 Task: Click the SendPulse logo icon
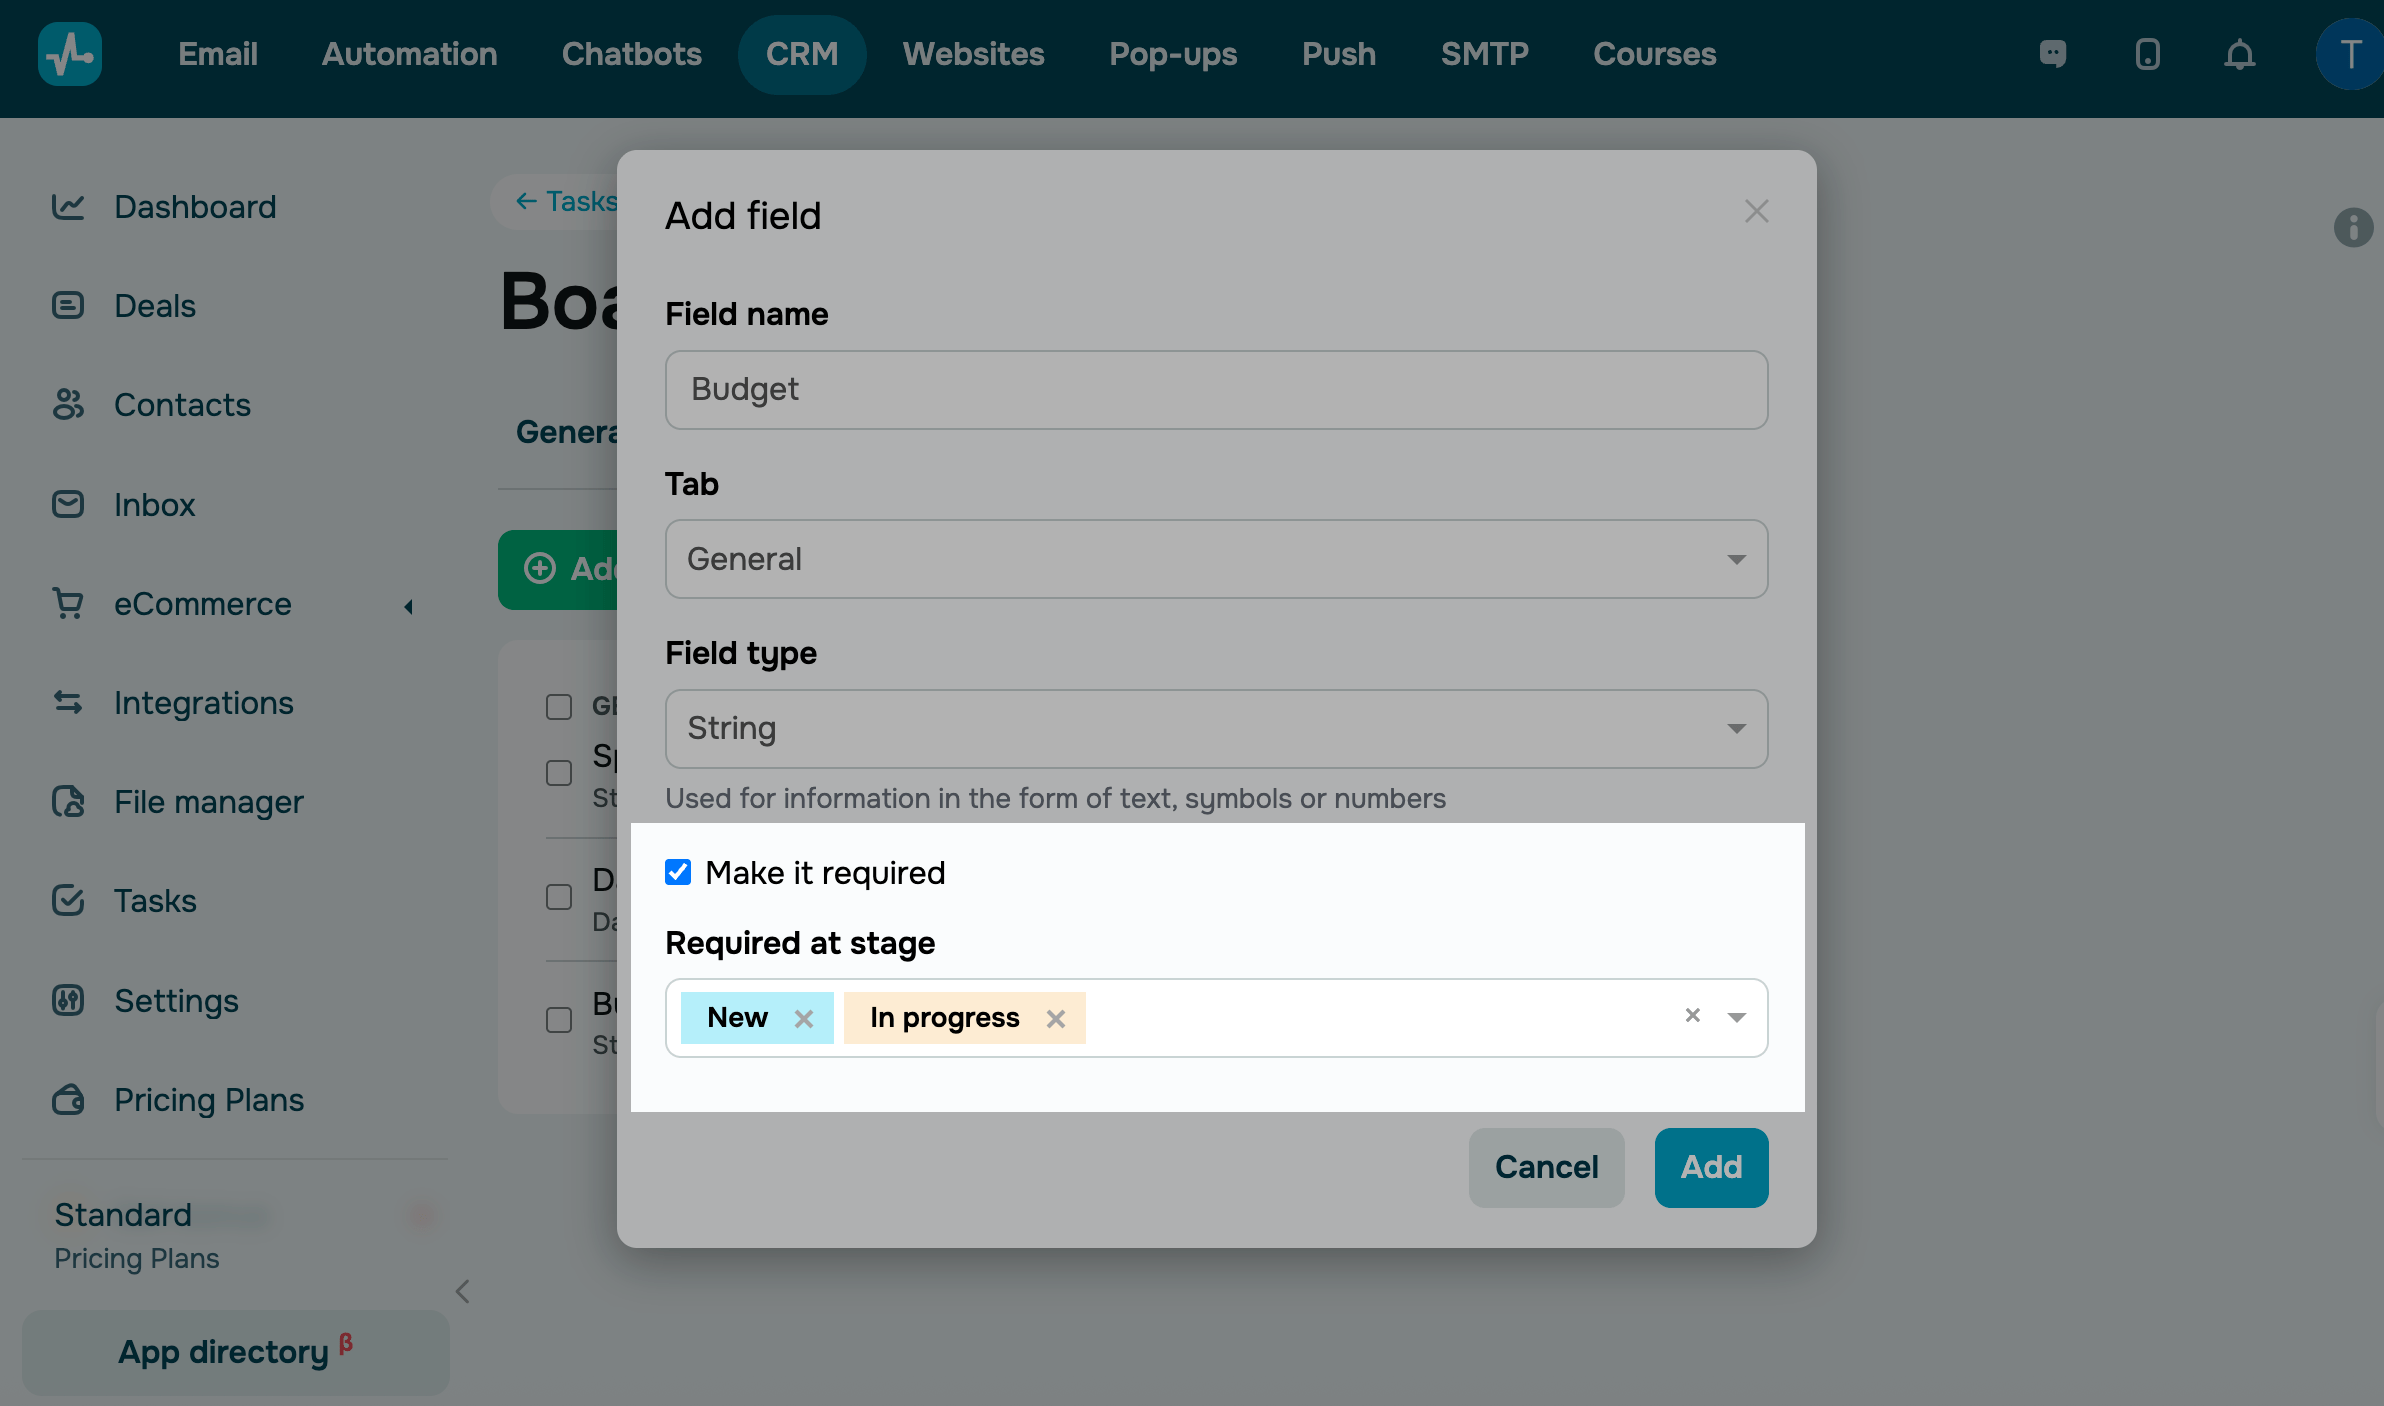point(70,54)
